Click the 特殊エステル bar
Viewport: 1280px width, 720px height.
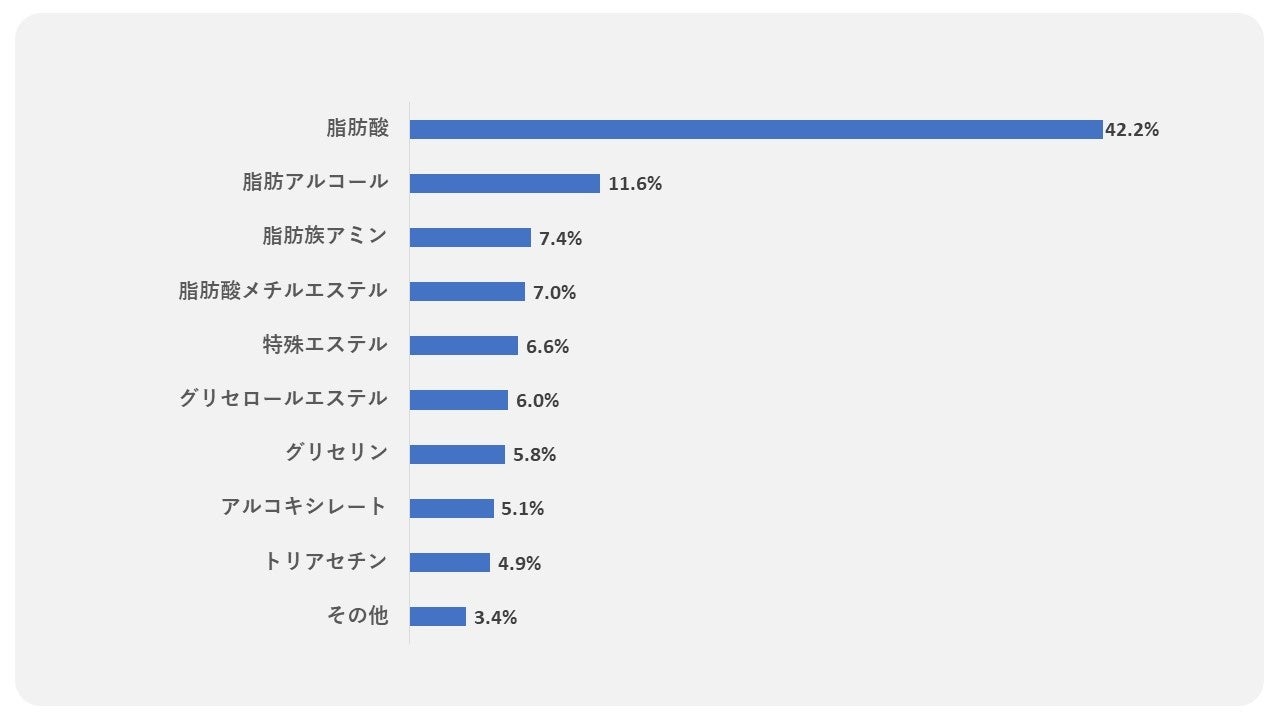point(463,346)
